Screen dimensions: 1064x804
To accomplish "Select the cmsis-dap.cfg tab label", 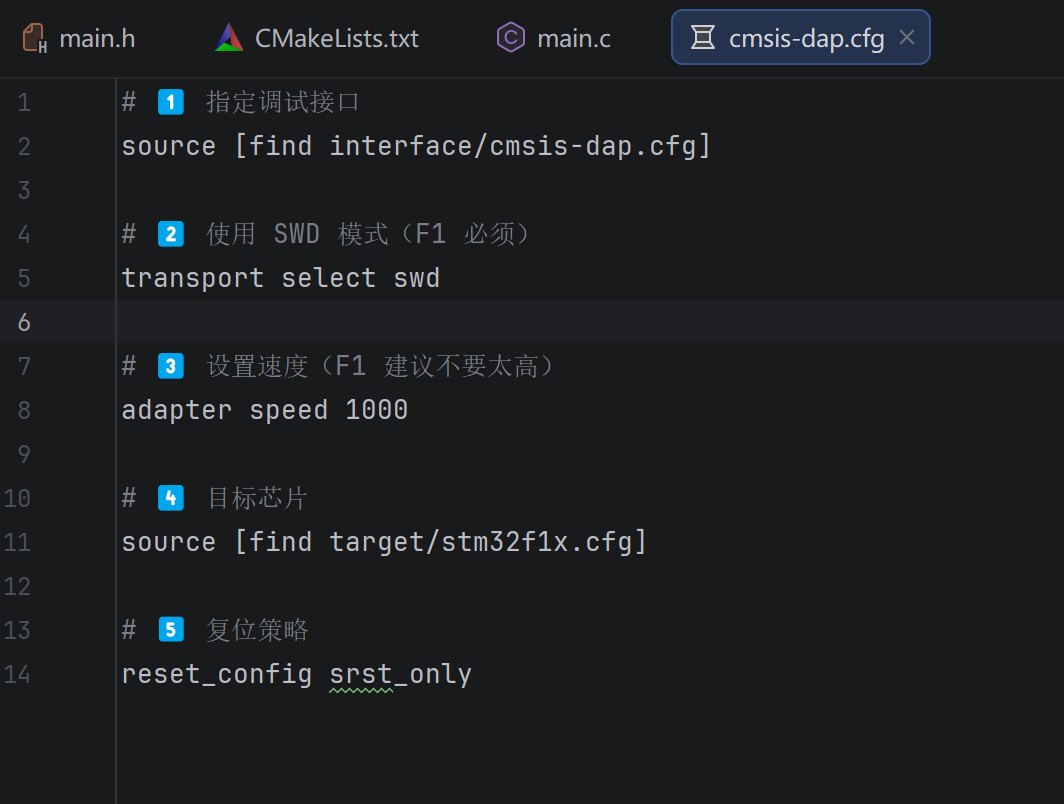I will (x=806, y=39).
